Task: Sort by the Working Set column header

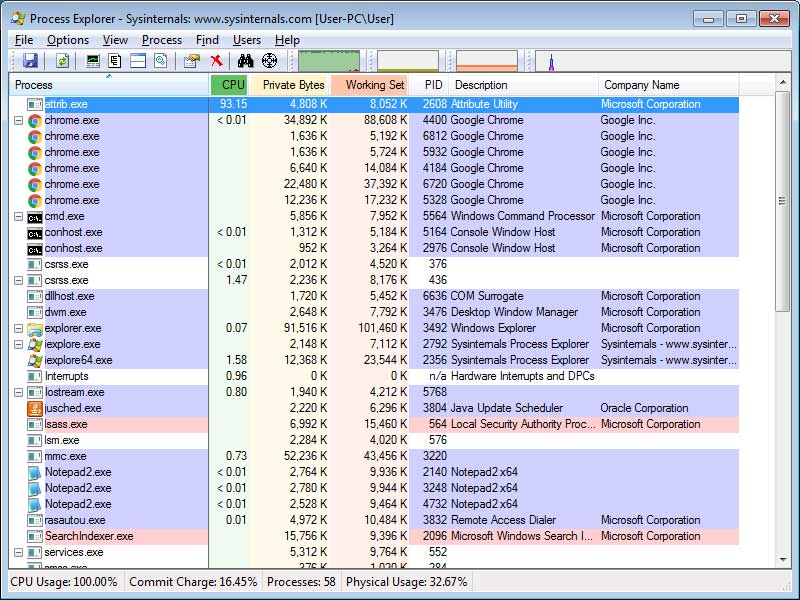Action: coord(370,85)
